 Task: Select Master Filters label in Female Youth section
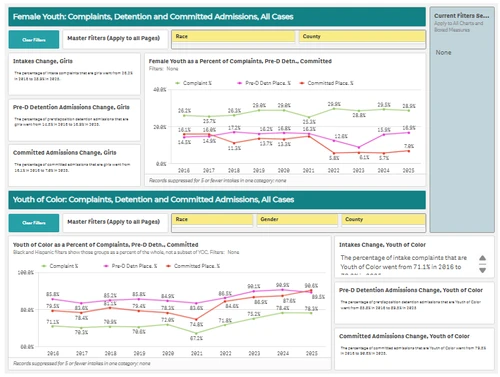pyautogui.click(x=114, y=38)
